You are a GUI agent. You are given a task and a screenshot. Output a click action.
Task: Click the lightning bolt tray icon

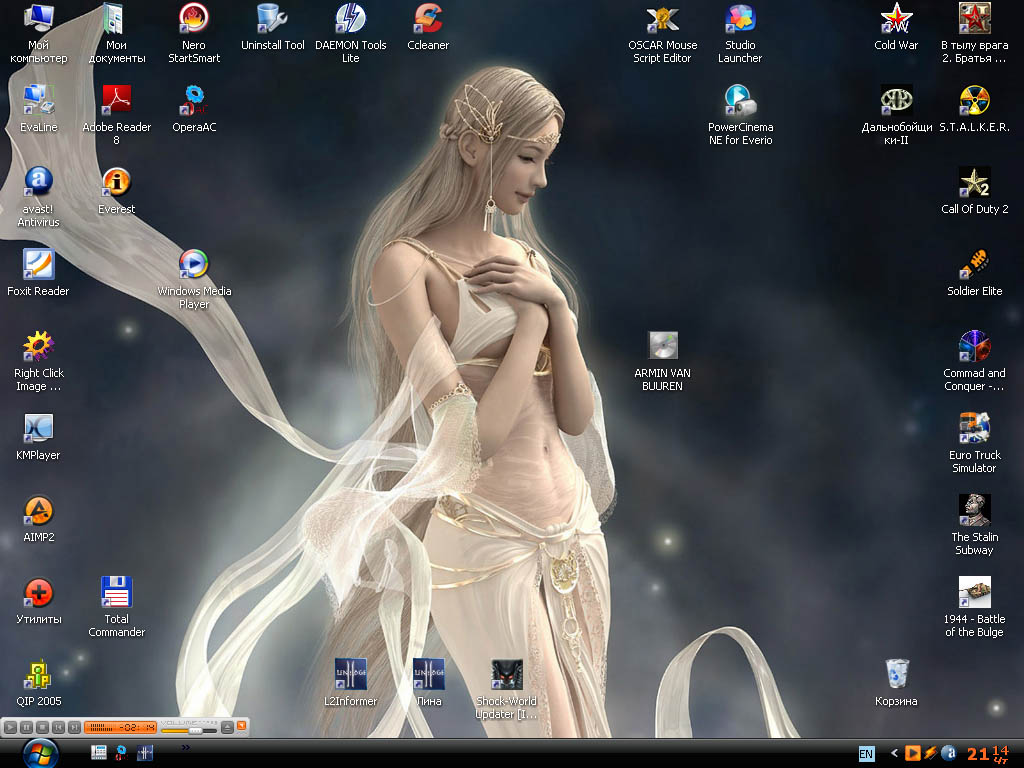pyautogui.click(x=931, y=753)
